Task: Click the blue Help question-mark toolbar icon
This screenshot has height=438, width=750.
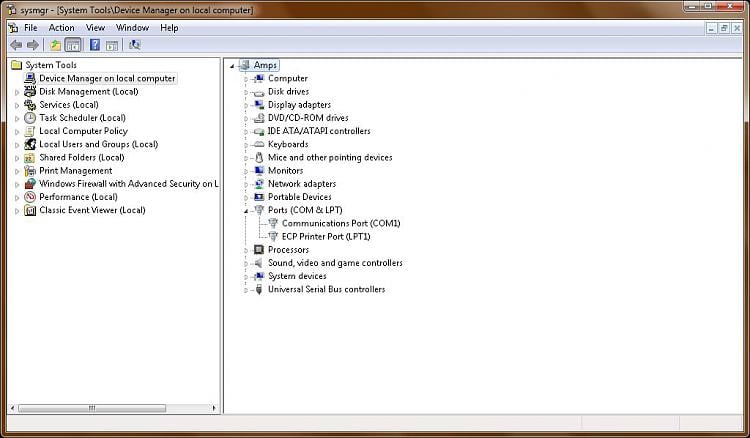Action: click(95, 45)
